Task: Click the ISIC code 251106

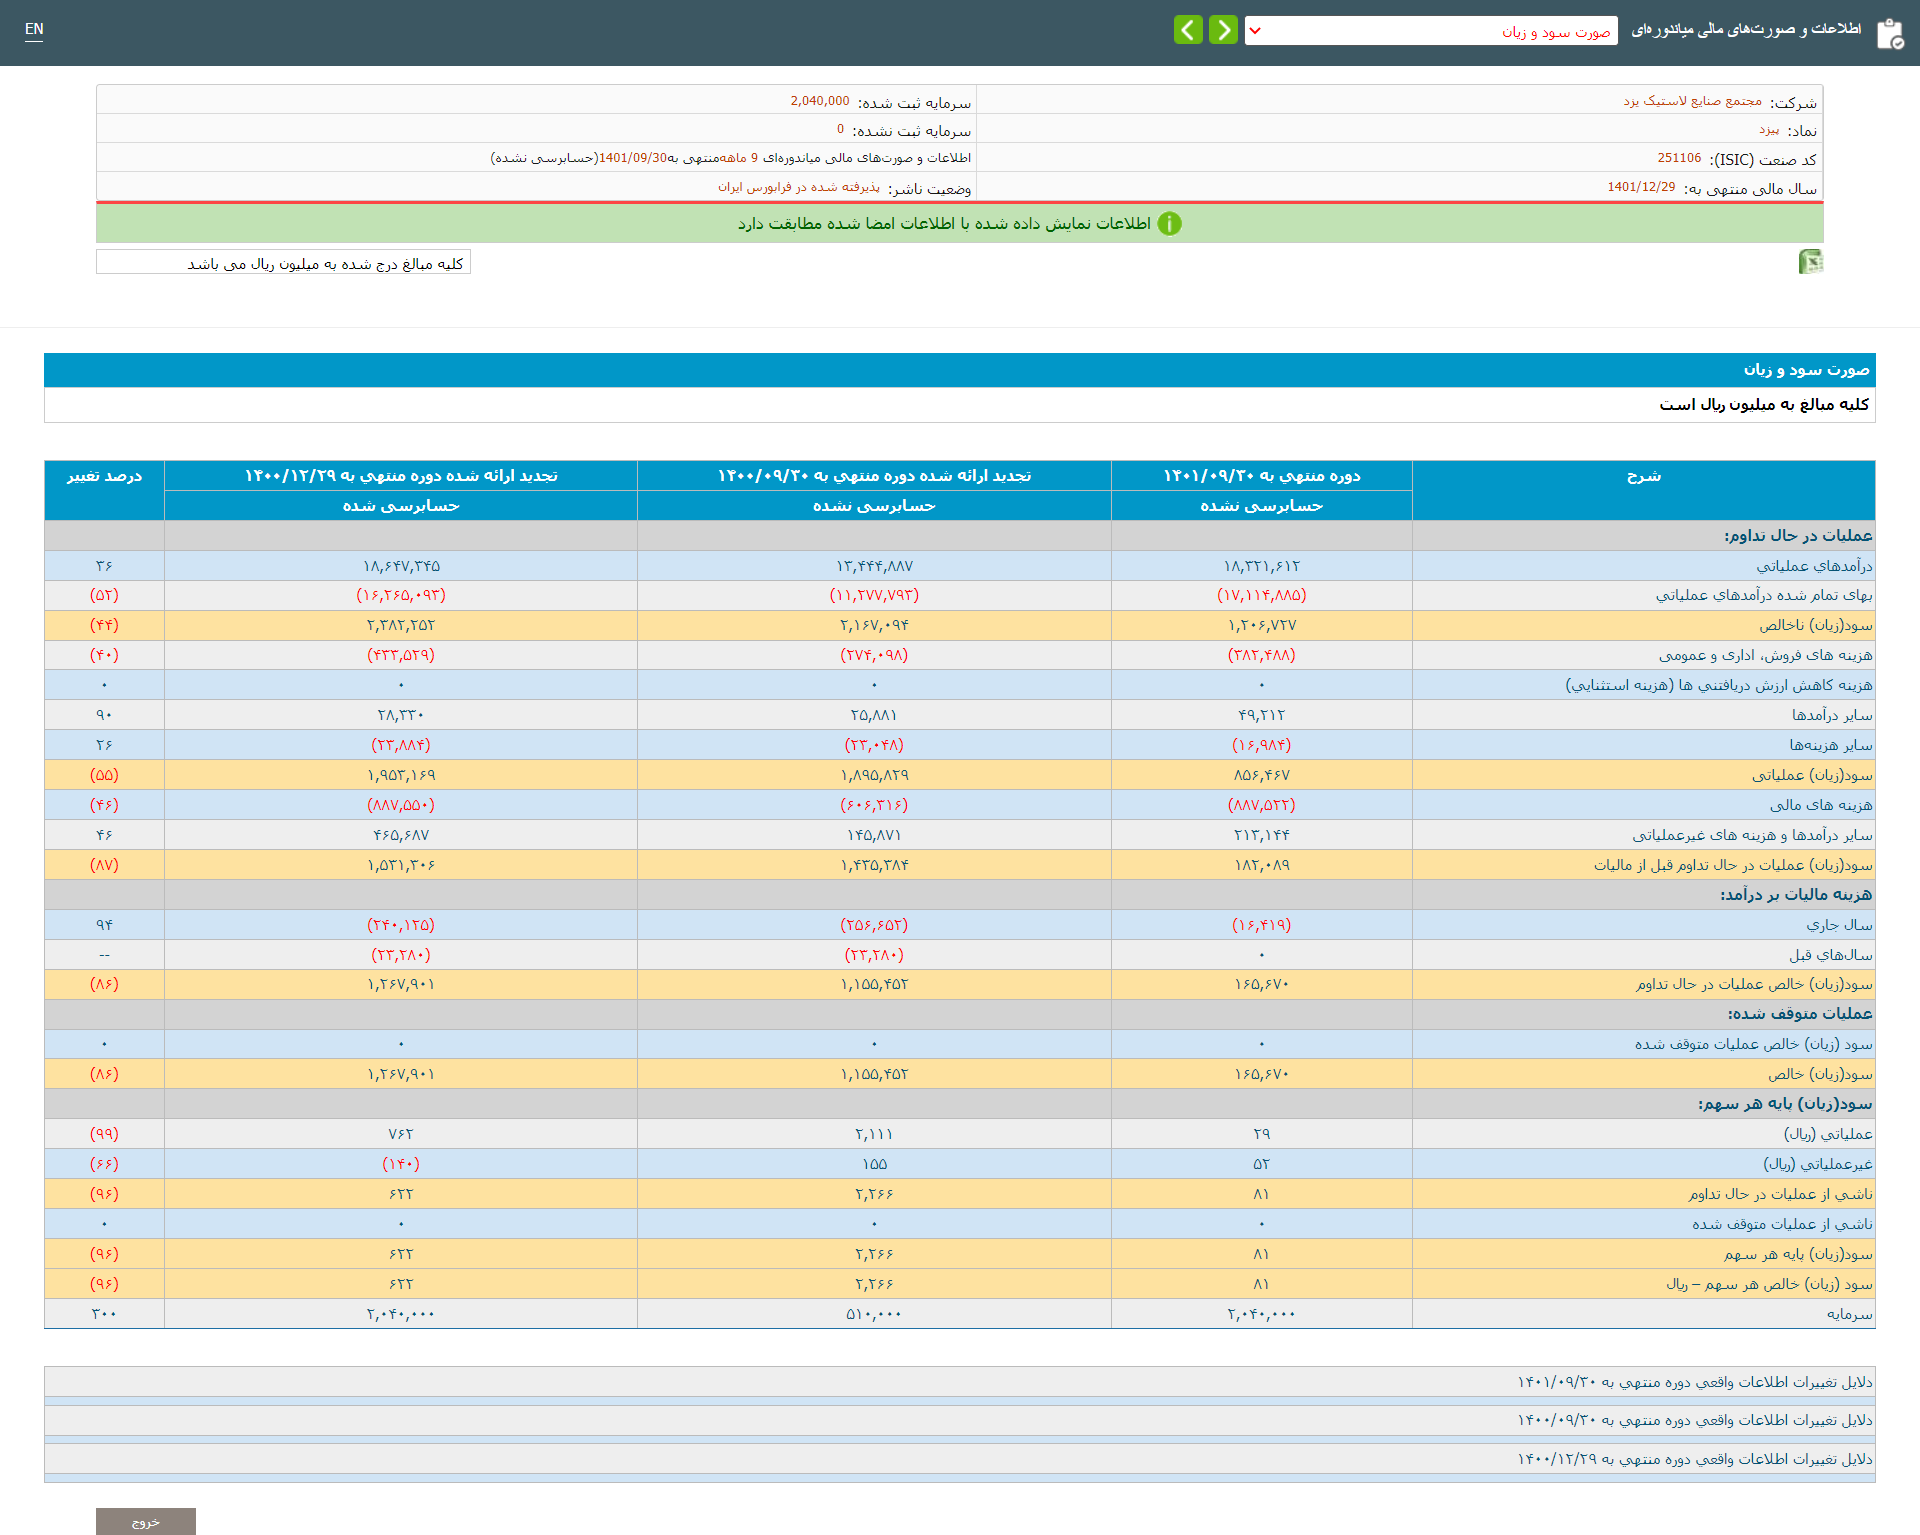Action: pyautogui.click(x=1679, y=158)
